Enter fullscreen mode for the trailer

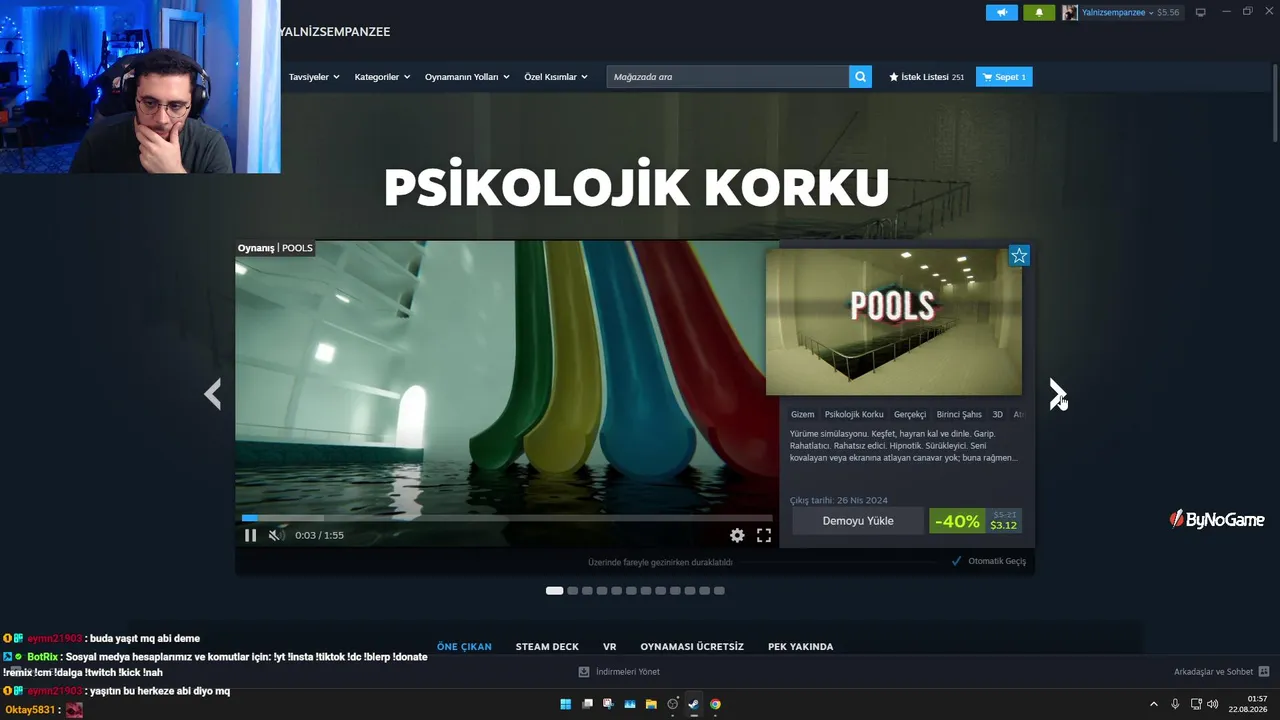(764, 535)
